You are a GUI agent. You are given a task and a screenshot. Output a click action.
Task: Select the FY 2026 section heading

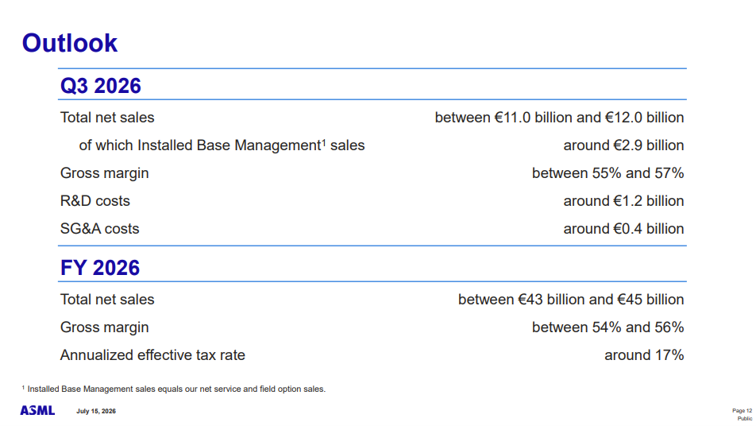pos(100,268)
